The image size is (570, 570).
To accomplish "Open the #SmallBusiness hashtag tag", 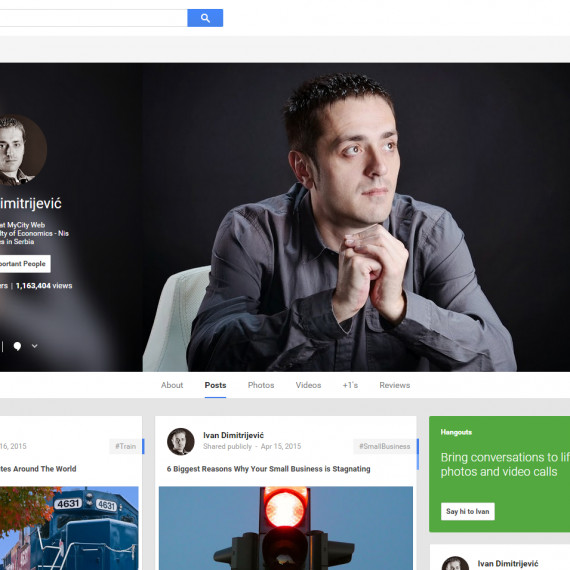I will tap(385, 446).
